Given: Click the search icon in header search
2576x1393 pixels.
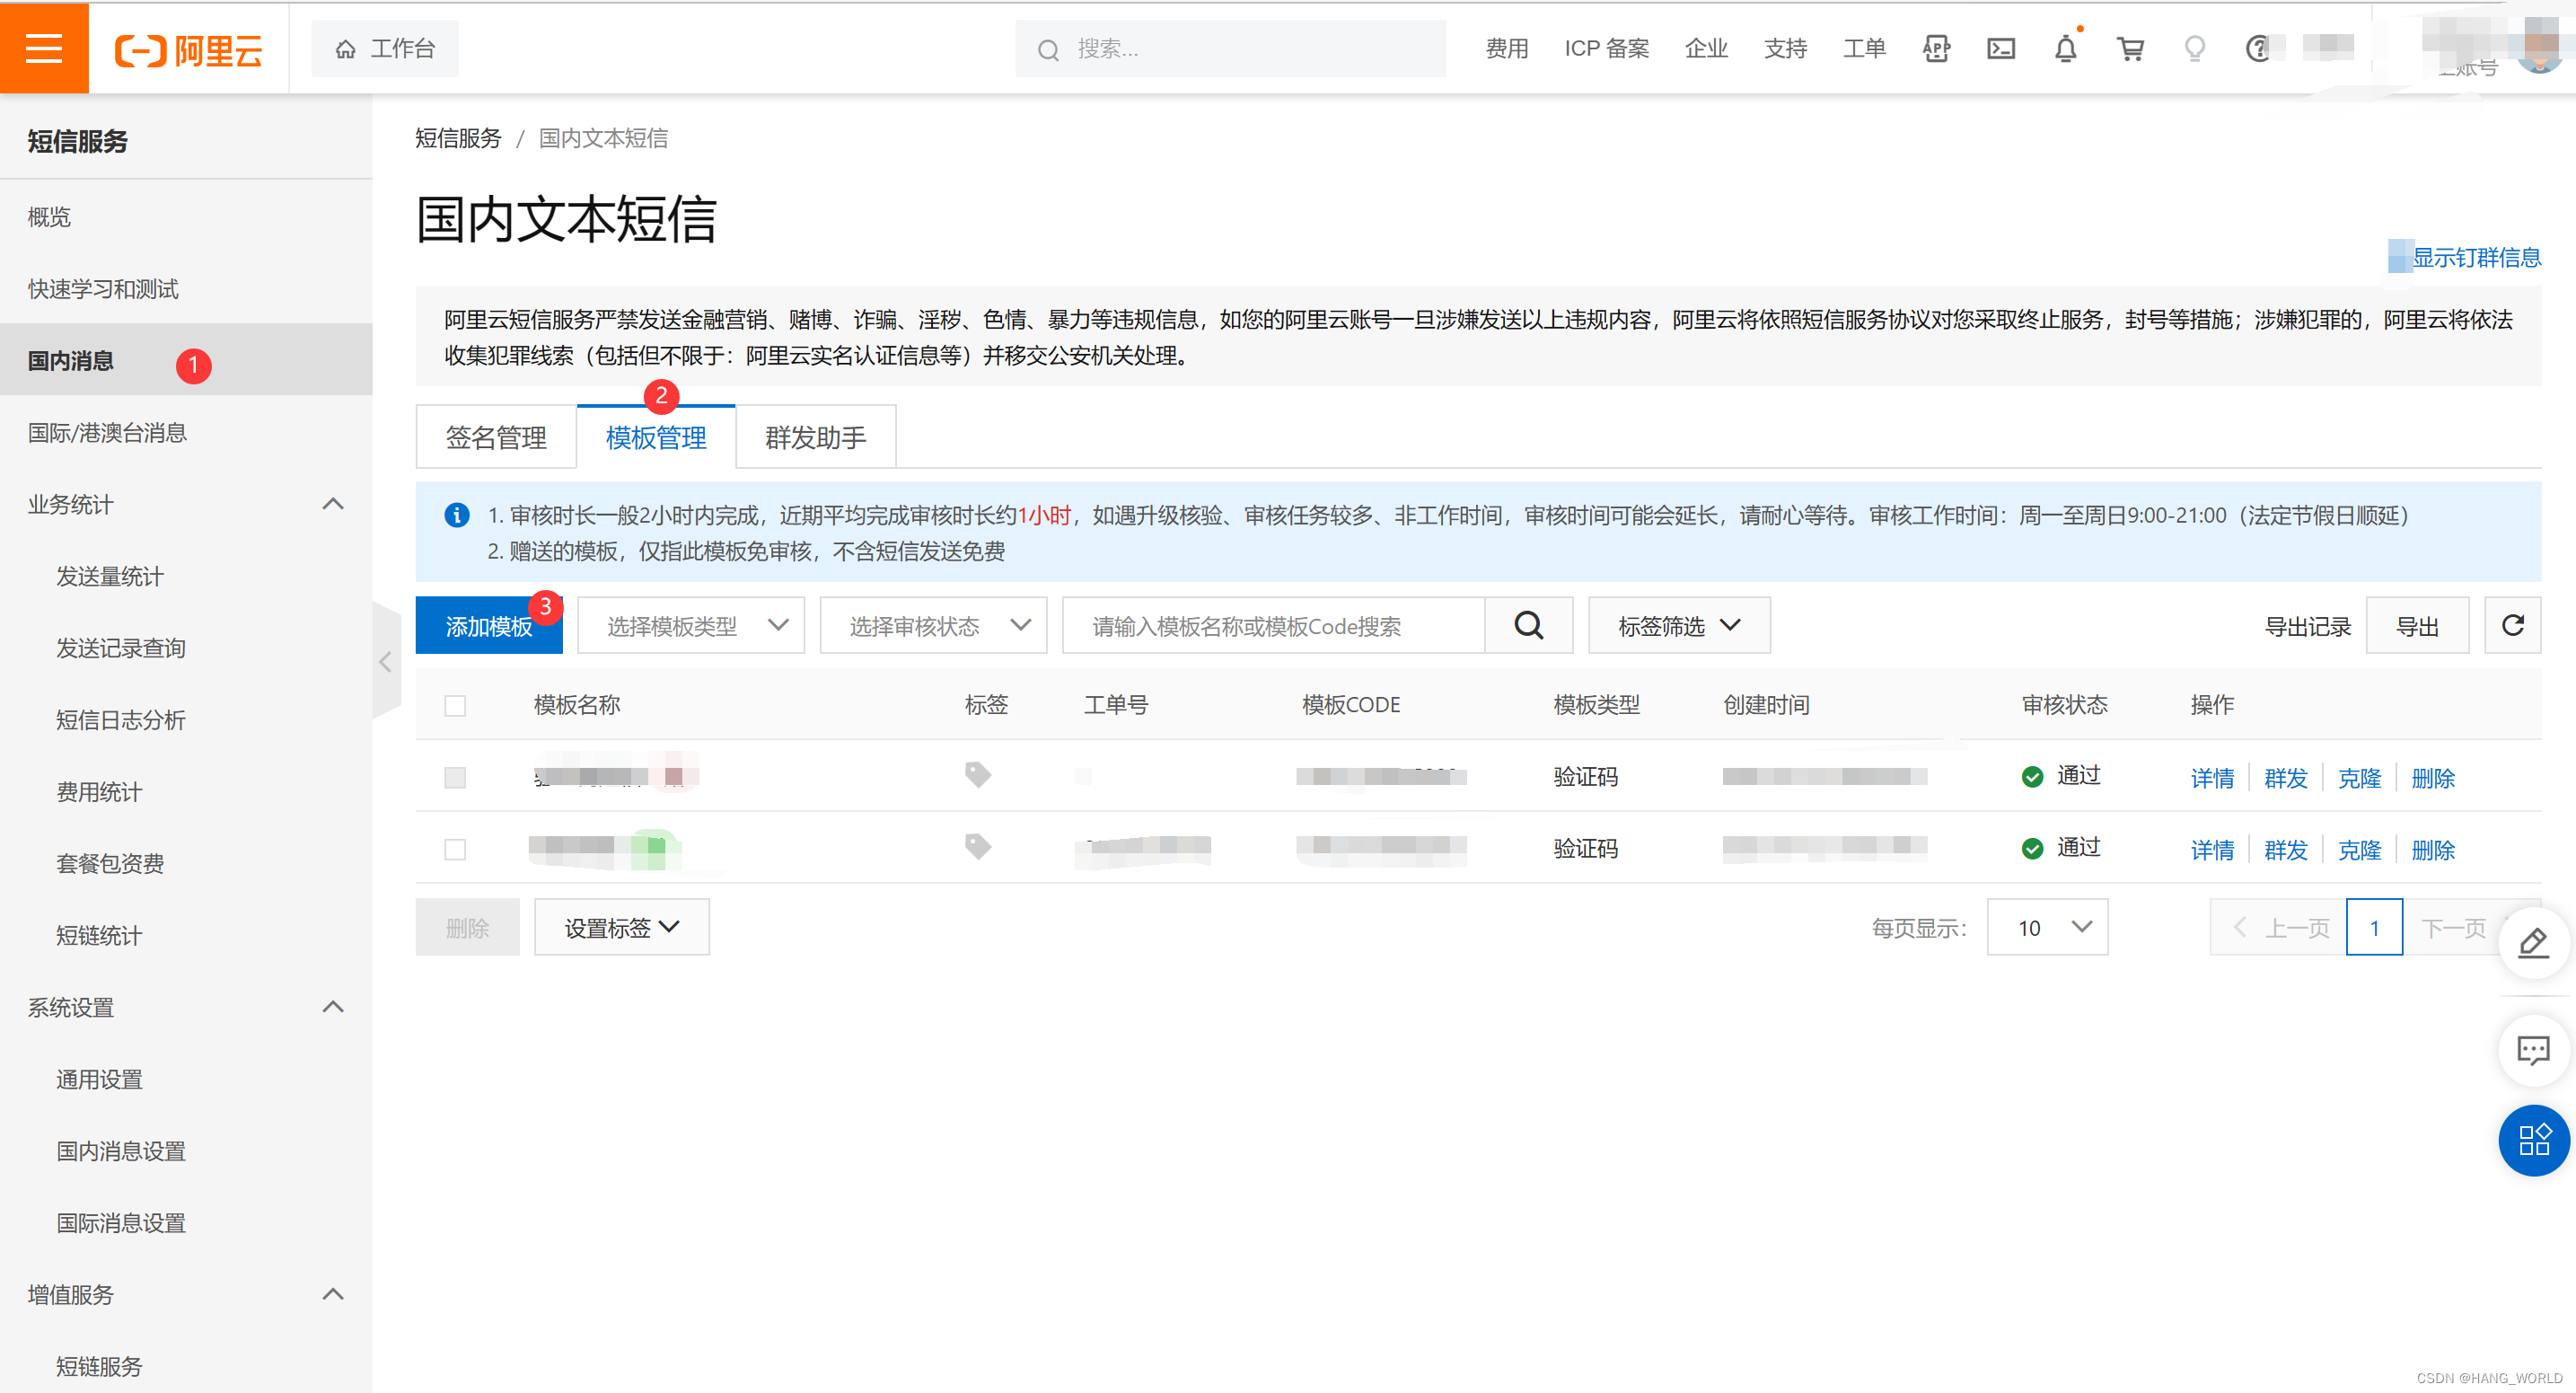Looking at the screenshot, I should point(1047,50).
